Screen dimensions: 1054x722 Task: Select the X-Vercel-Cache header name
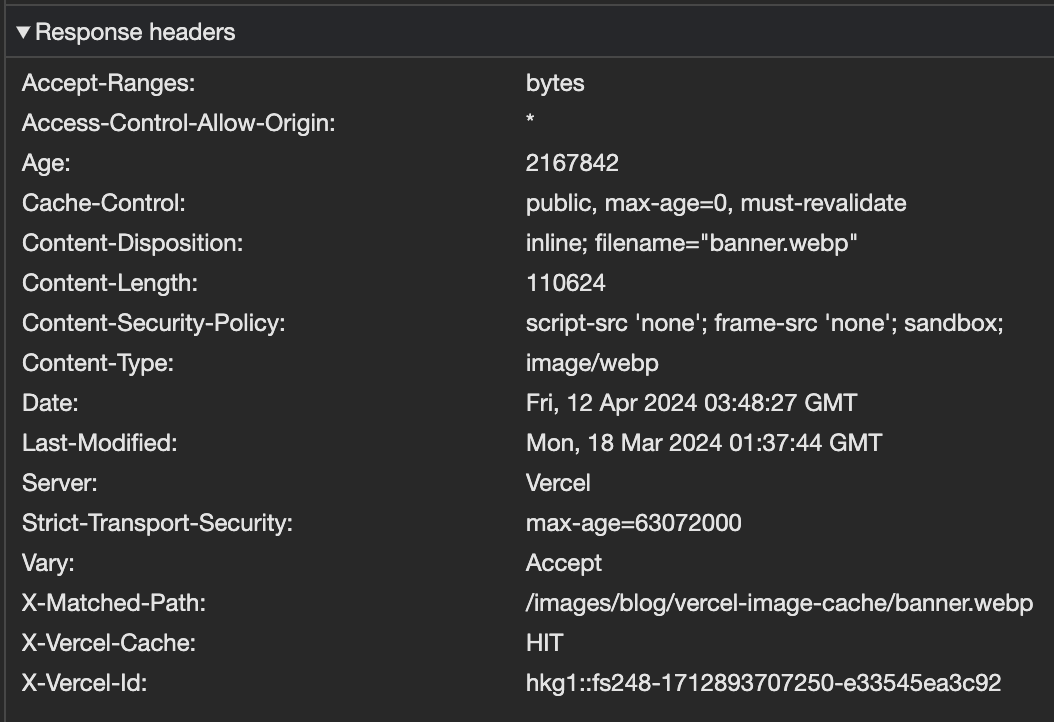click(108, 643)
